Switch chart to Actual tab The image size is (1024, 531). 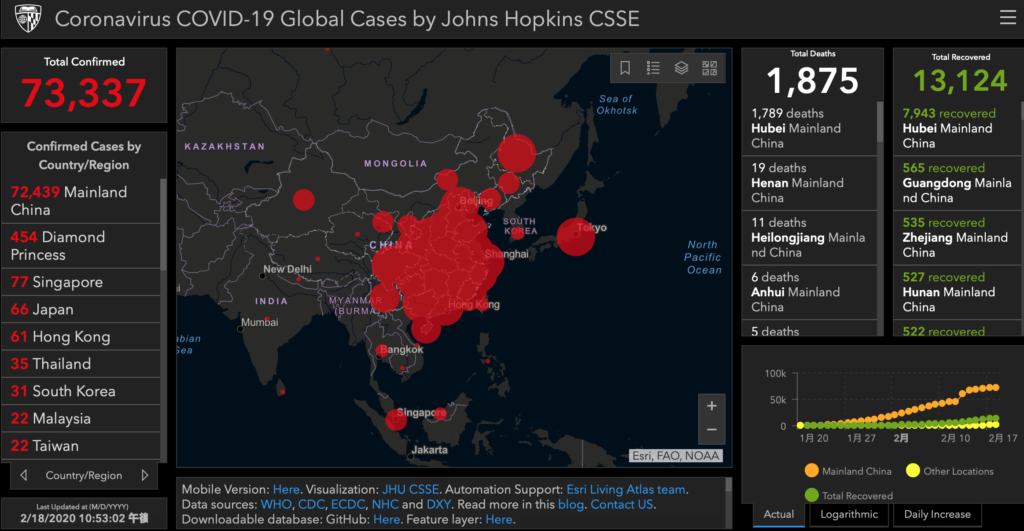[779, 515]
